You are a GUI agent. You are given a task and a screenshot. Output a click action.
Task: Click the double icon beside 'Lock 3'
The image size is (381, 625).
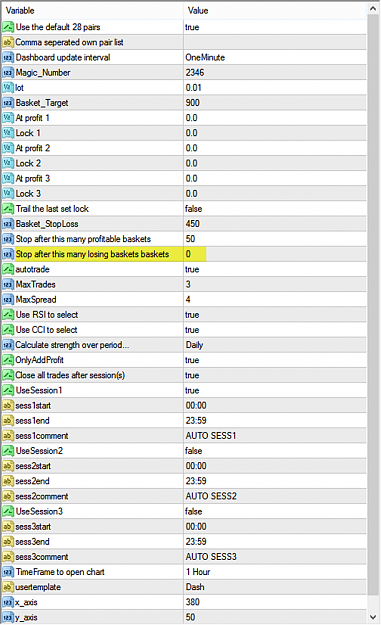click(x=8, y=194)
